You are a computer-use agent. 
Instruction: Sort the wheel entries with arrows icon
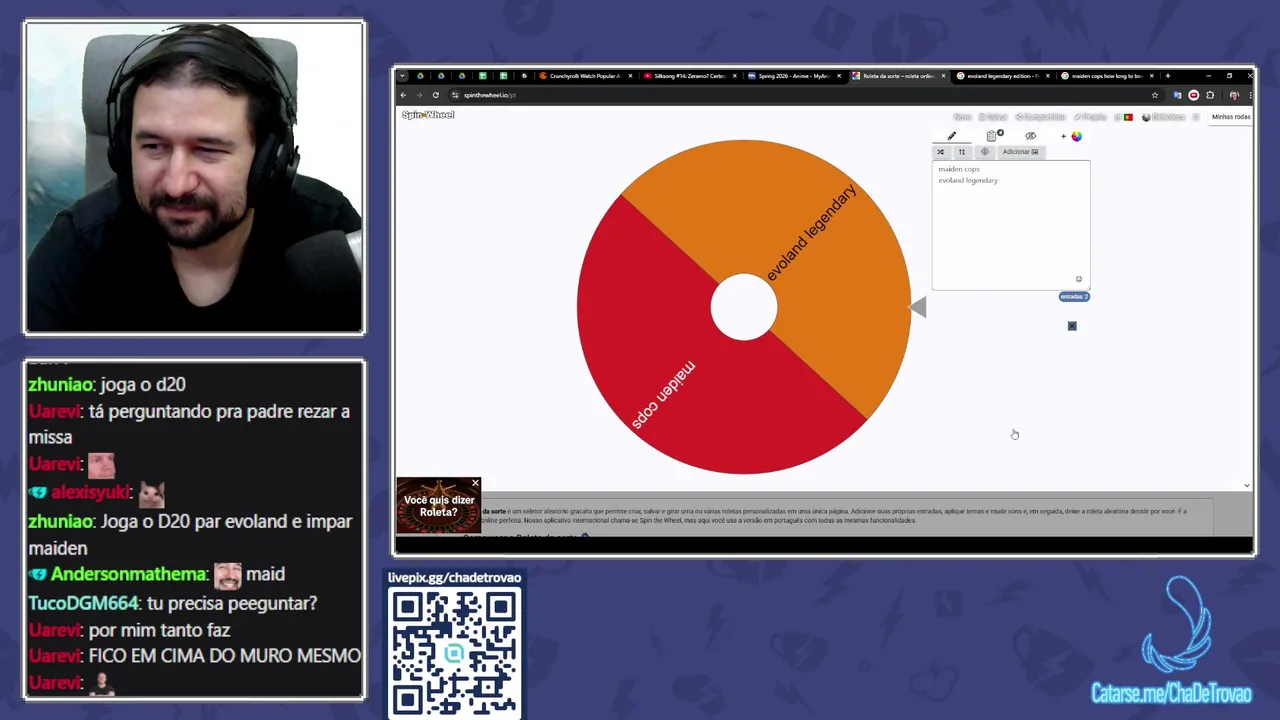coord(962,152)
